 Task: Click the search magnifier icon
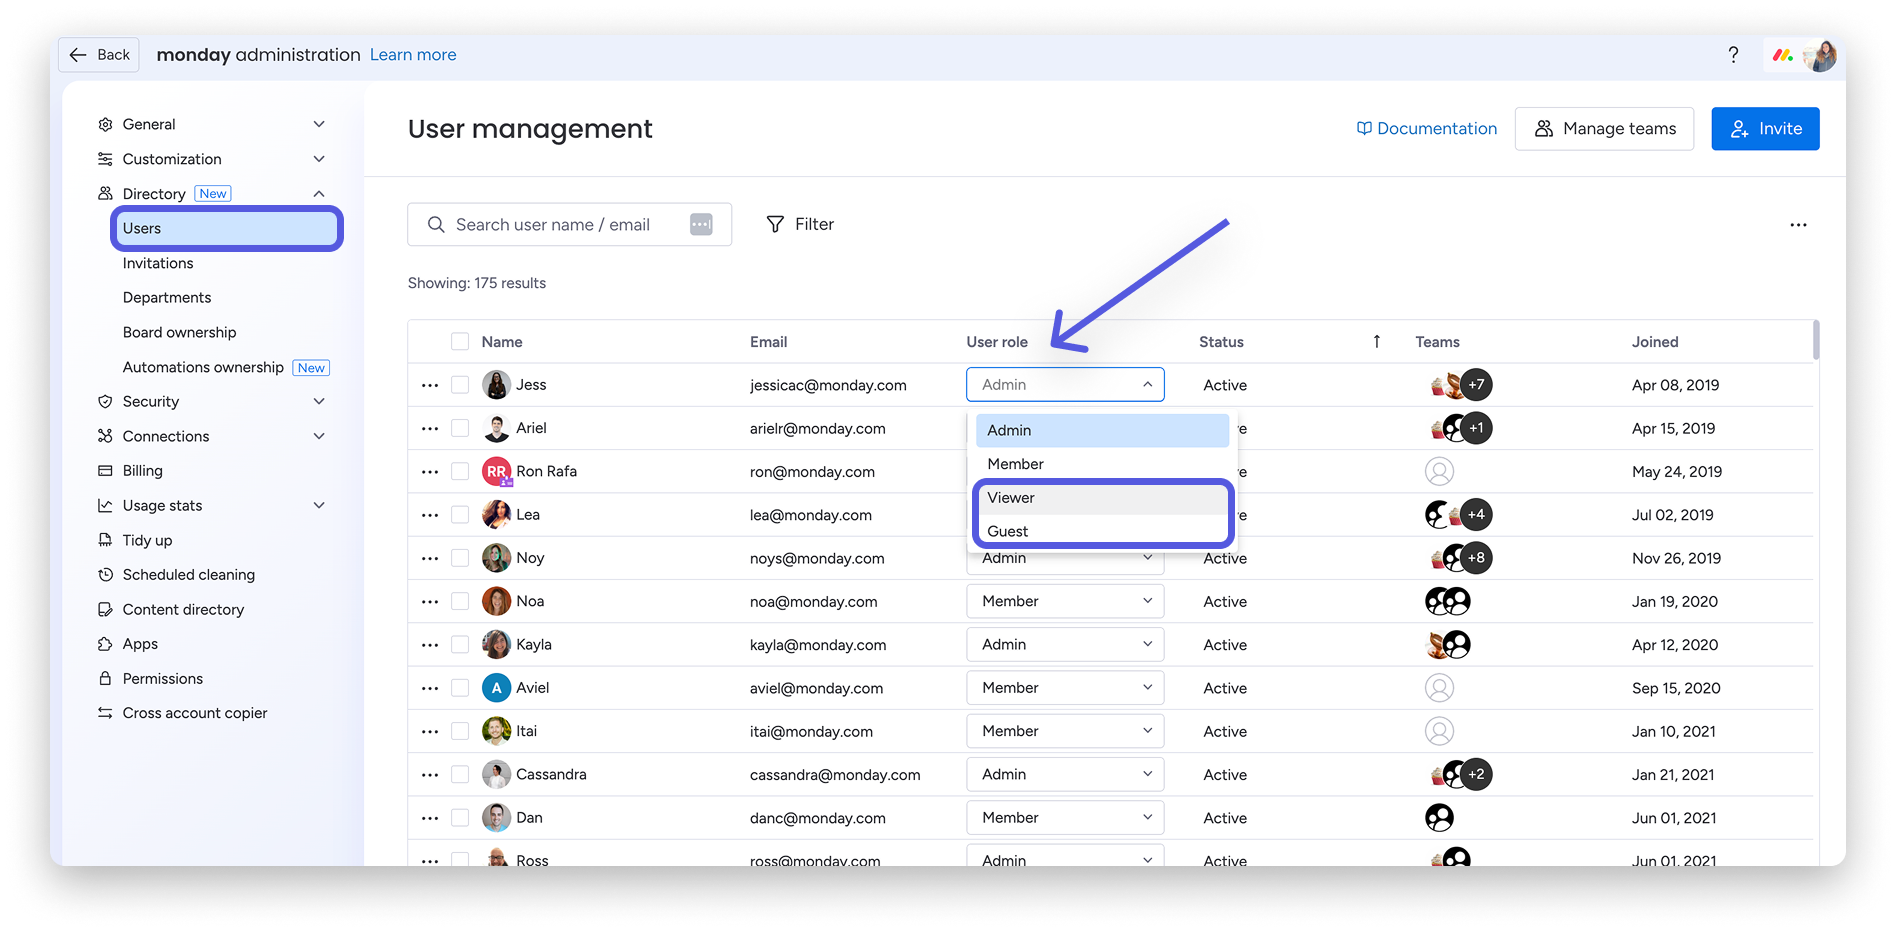(x=436, y=225)
